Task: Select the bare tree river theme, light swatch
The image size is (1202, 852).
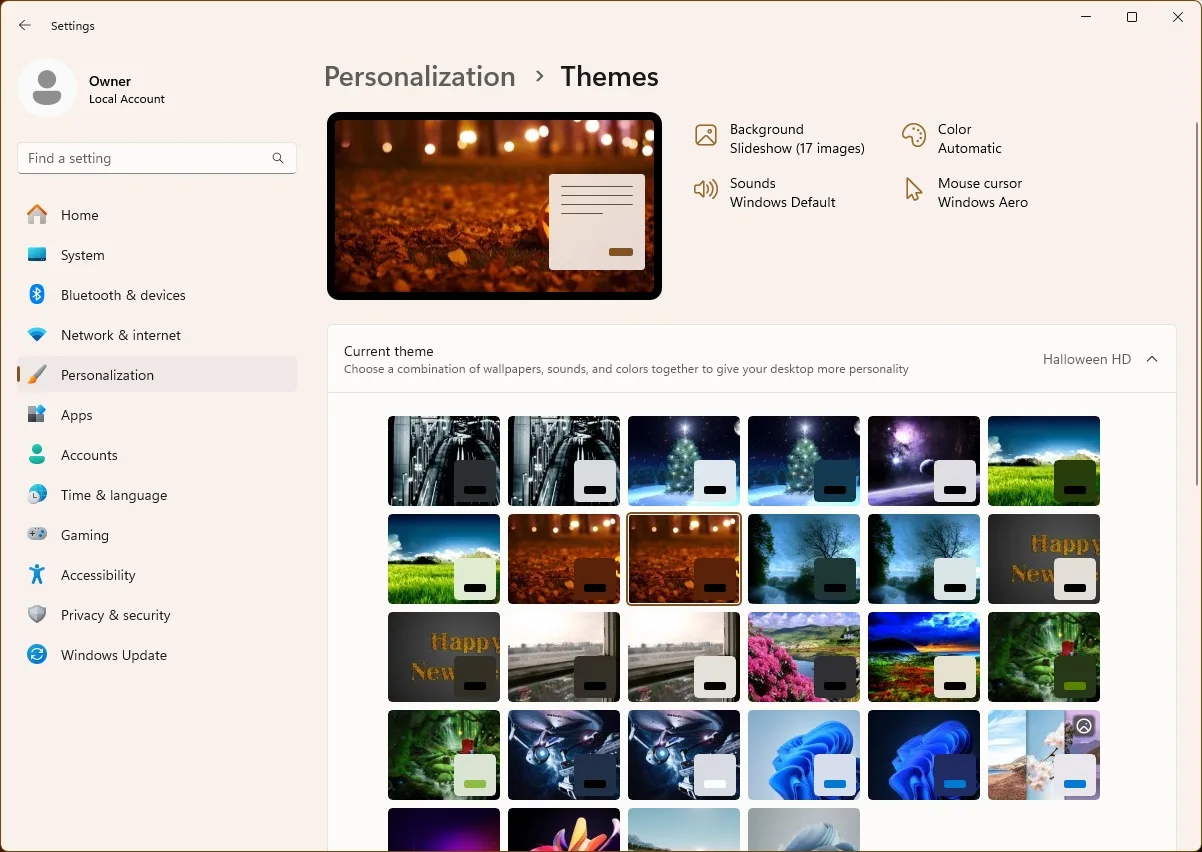Action: click(x=924, y=559)
